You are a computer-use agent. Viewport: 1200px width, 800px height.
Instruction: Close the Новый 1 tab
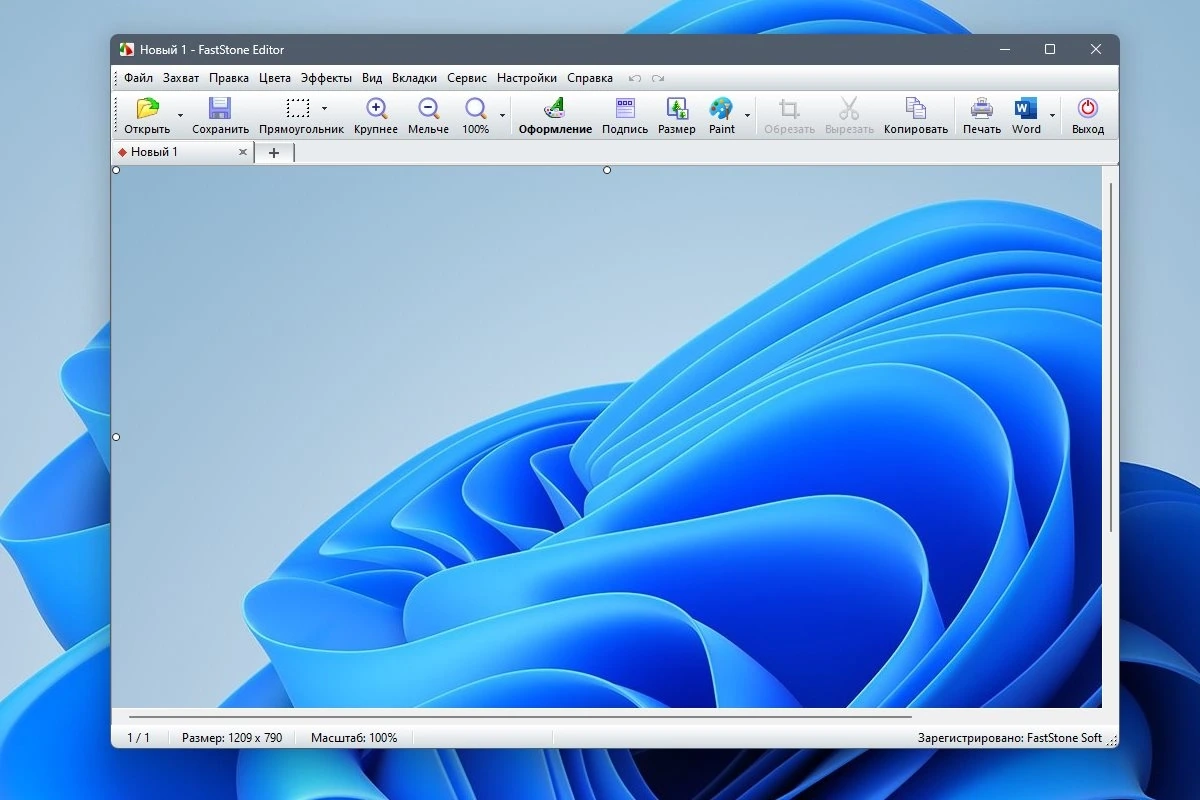pos(242,152)
